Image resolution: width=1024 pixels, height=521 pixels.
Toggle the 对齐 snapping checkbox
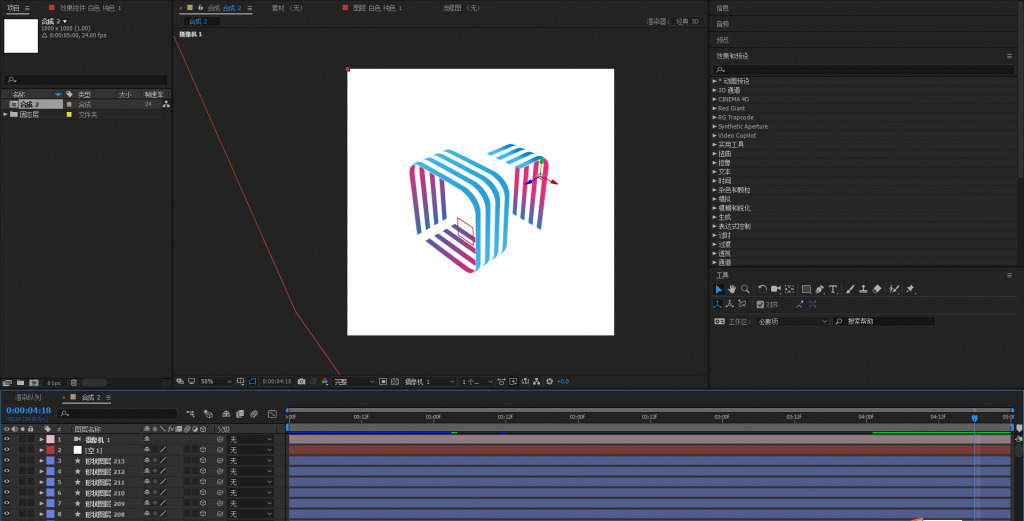(x=760, y=304)
